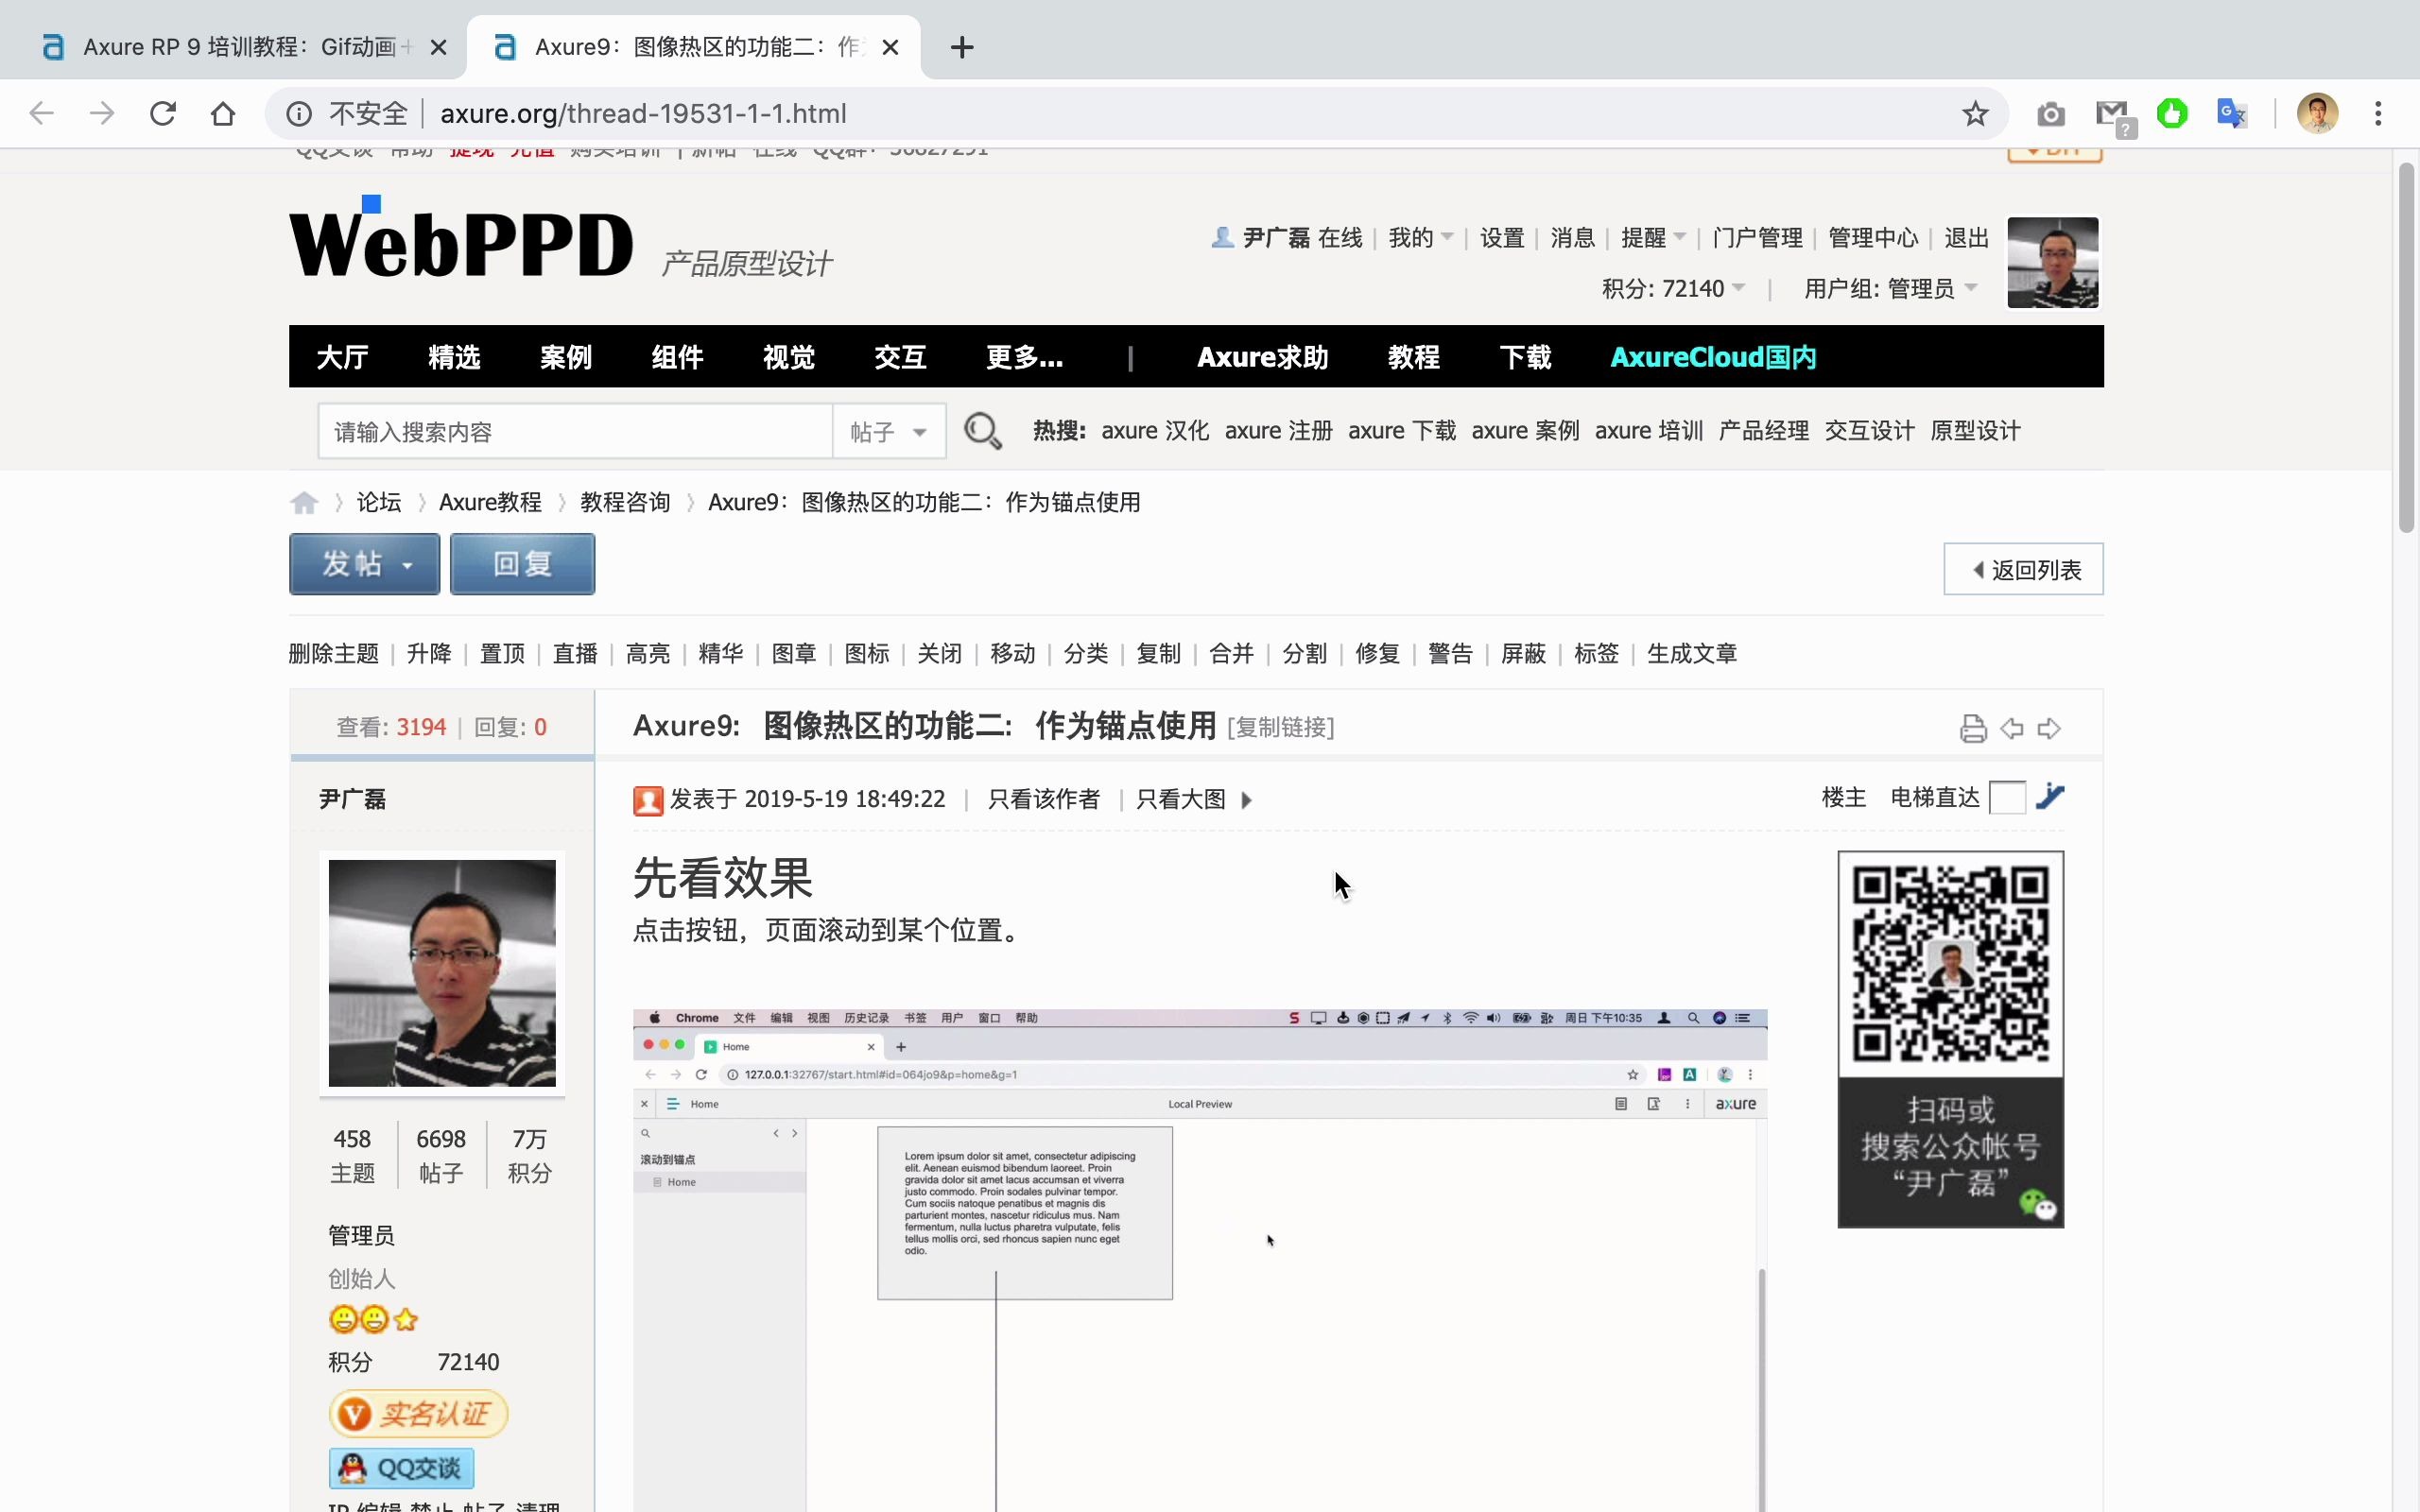Click the 返回列表 button
Image resolution: width=2420 pixels, height=1512 pixels.
click(2023, 569)
